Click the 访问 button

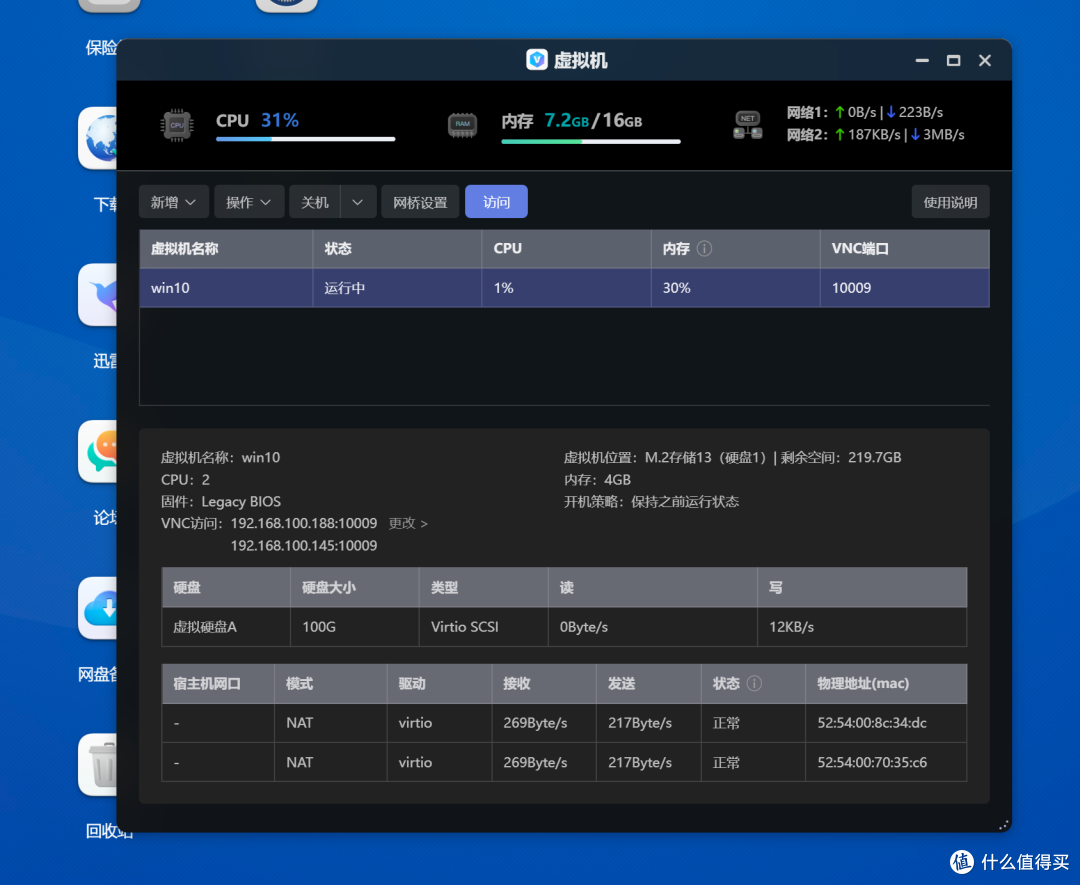(495, 201)
